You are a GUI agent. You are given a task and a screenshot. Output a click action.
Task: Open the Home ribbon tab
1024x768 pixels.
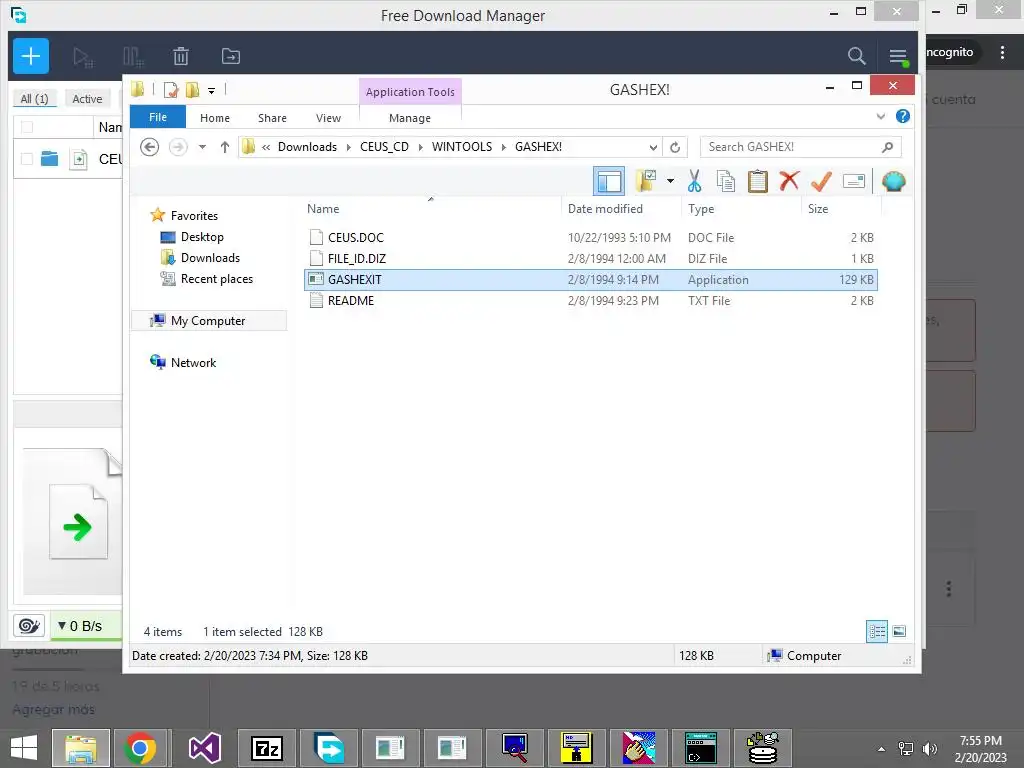(215, 118)
